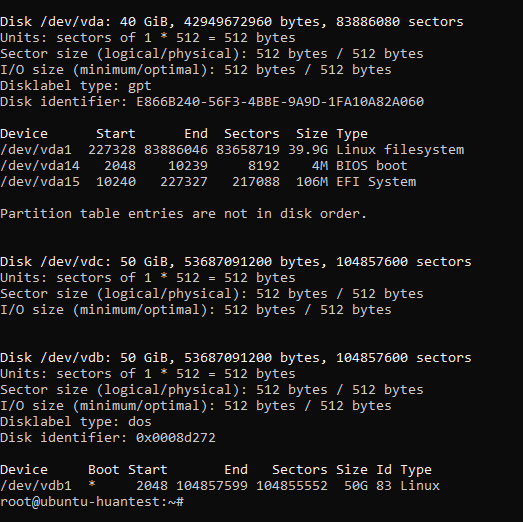The height and width of the screenshot is (522, 523).
Task: Click the Disklabel type: dos line
Action: [x=76, y=422]
